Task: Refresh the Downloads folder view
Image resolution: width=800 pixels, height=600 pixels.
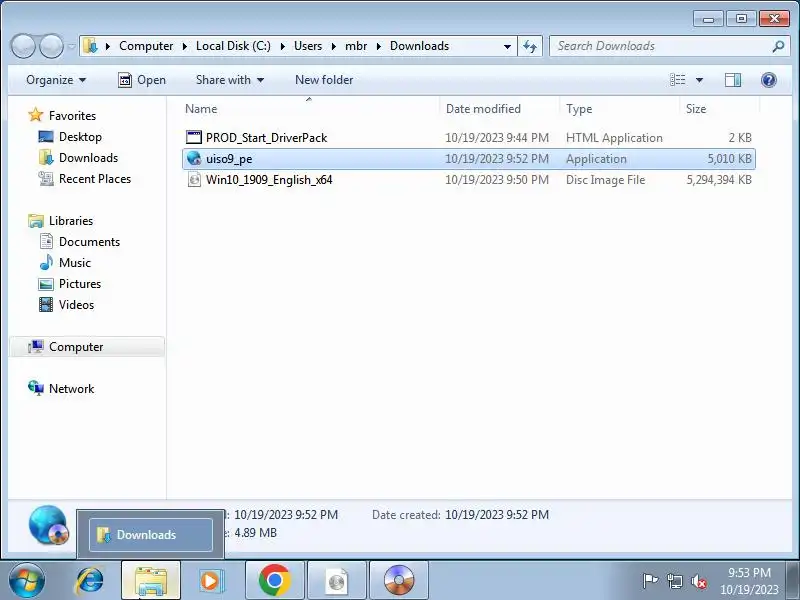Action: 530,46
